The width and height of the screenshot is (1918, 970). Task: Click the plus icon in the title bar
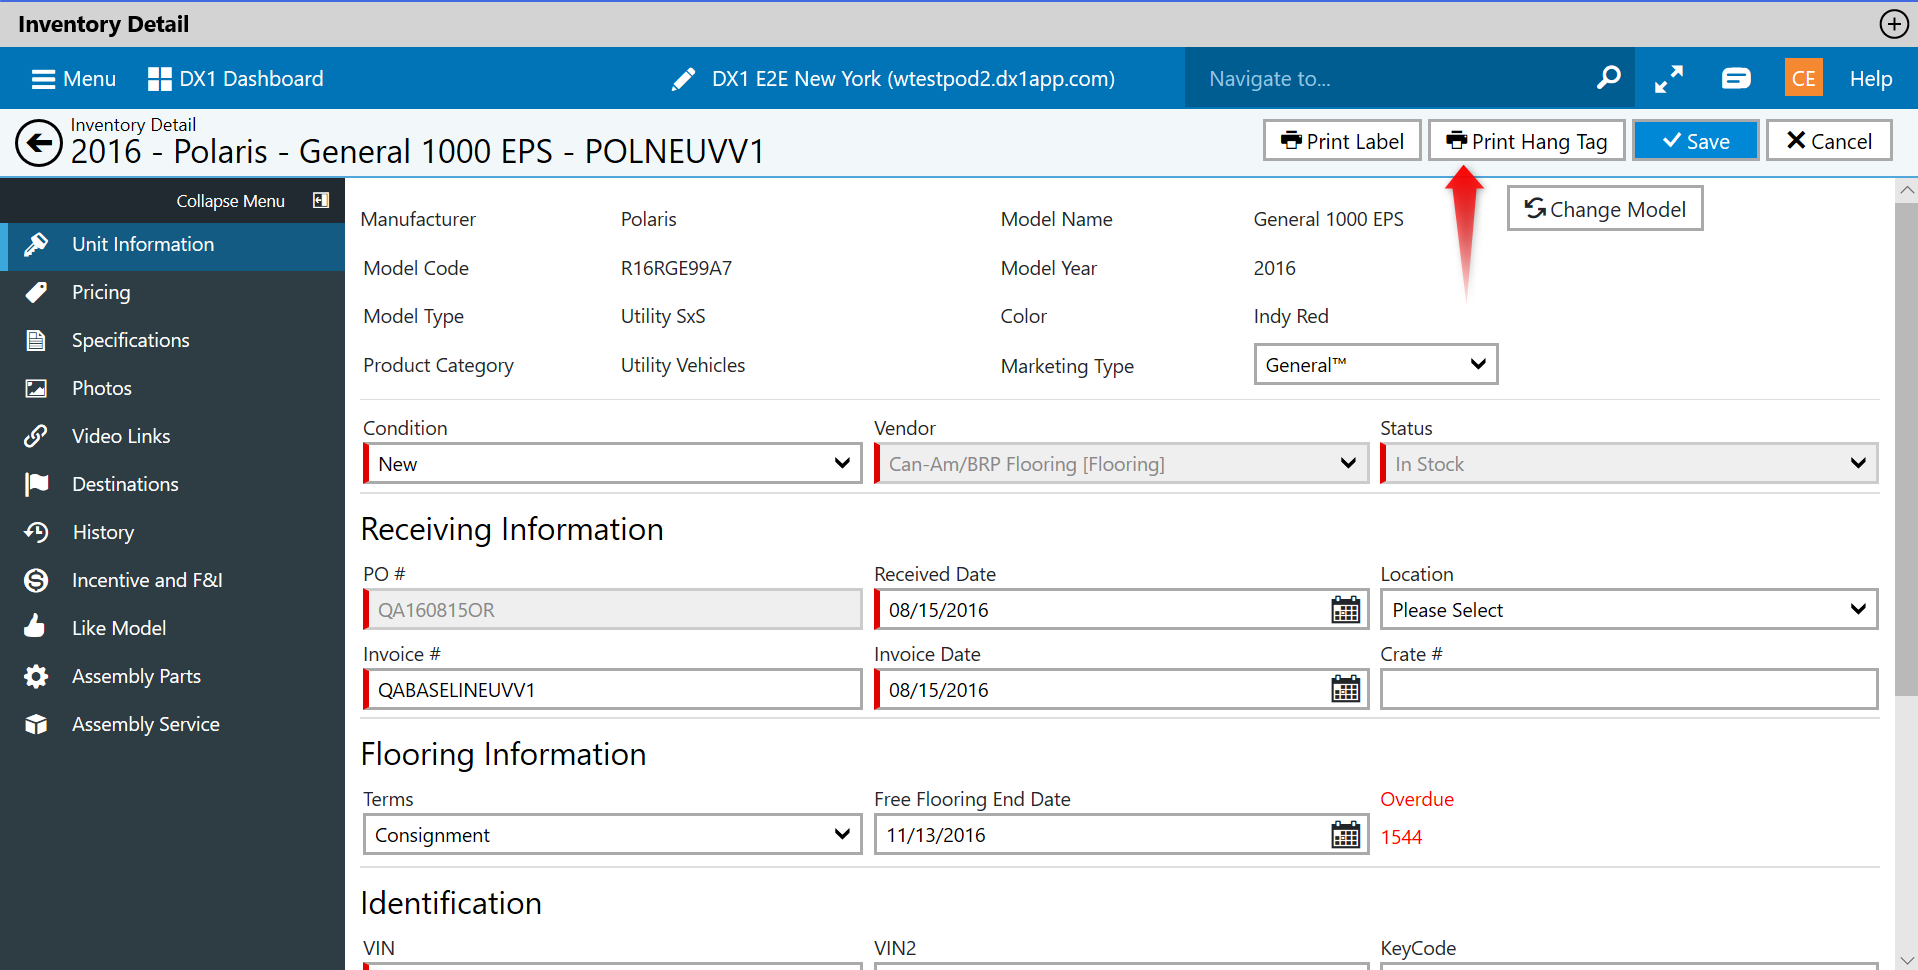(x=1894, y=24)
